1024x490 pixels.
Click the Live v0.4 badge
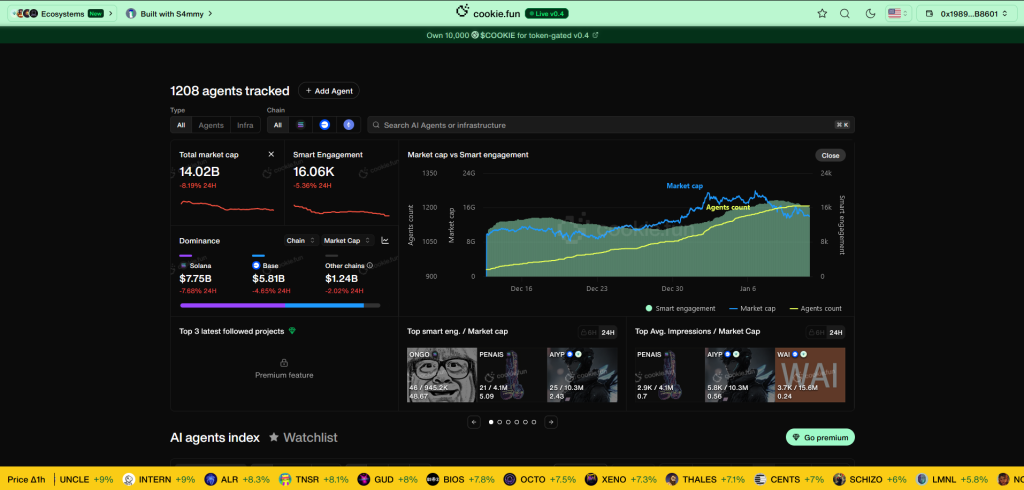click(x=546, y=13)
